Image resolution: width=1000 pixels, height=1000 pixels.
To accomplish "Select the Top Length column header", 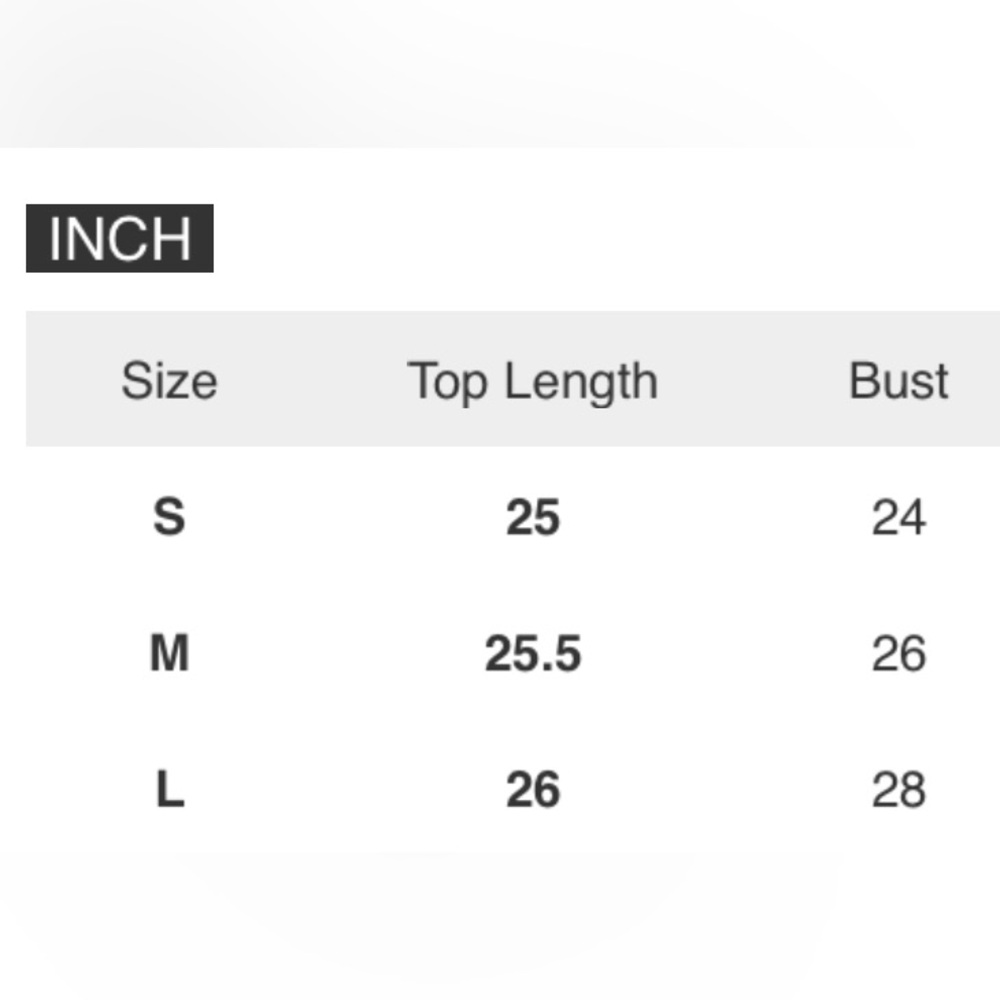I will (533, 382).
